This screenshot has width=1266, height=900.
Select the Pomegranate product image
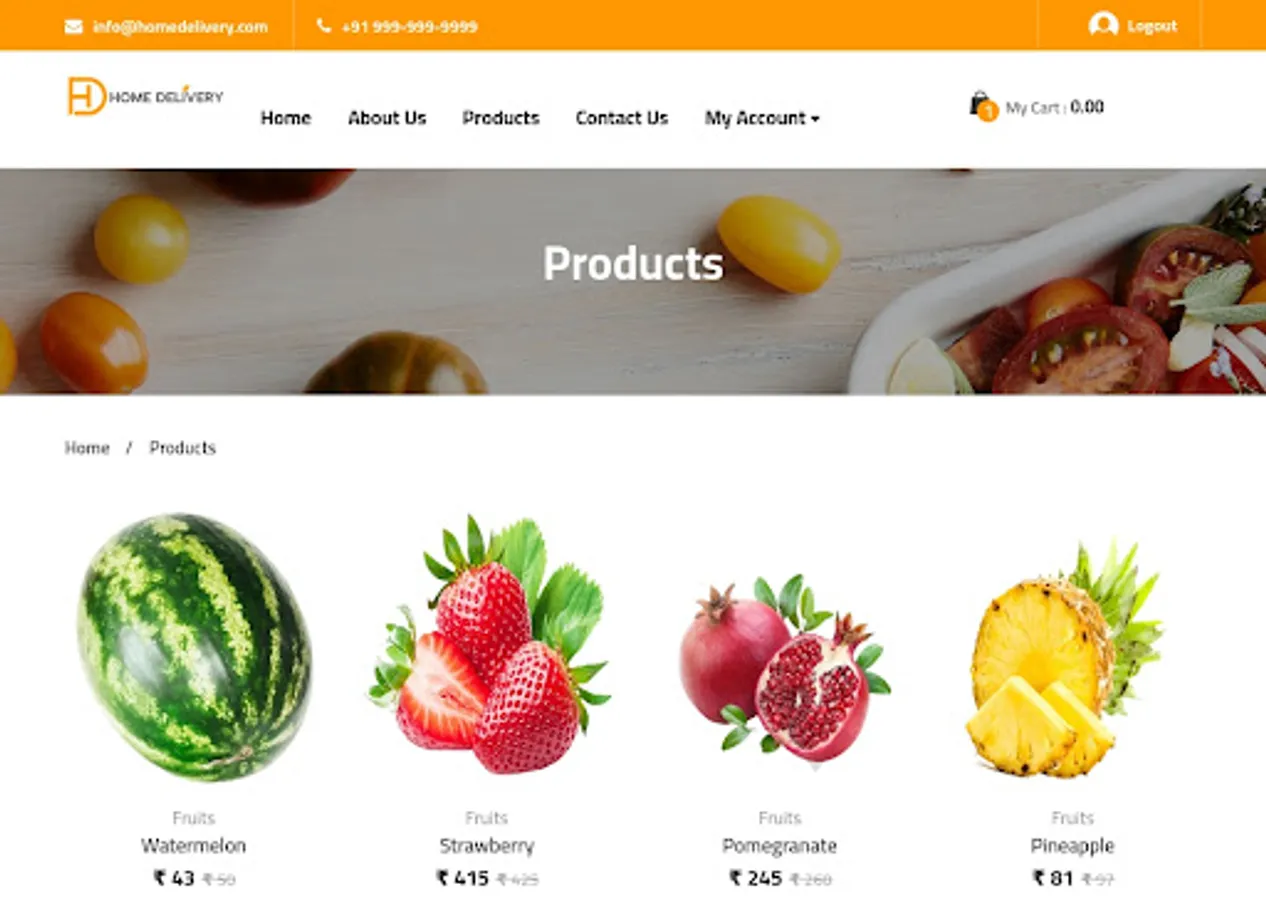783,666
